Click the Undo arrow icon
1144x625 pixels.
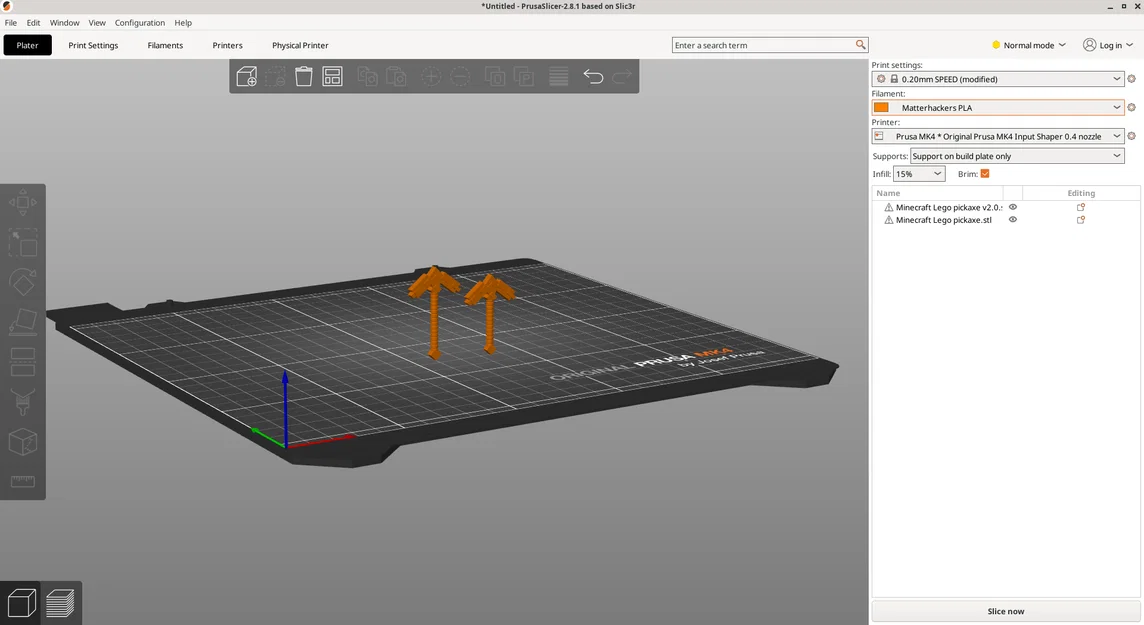[593, 76]
